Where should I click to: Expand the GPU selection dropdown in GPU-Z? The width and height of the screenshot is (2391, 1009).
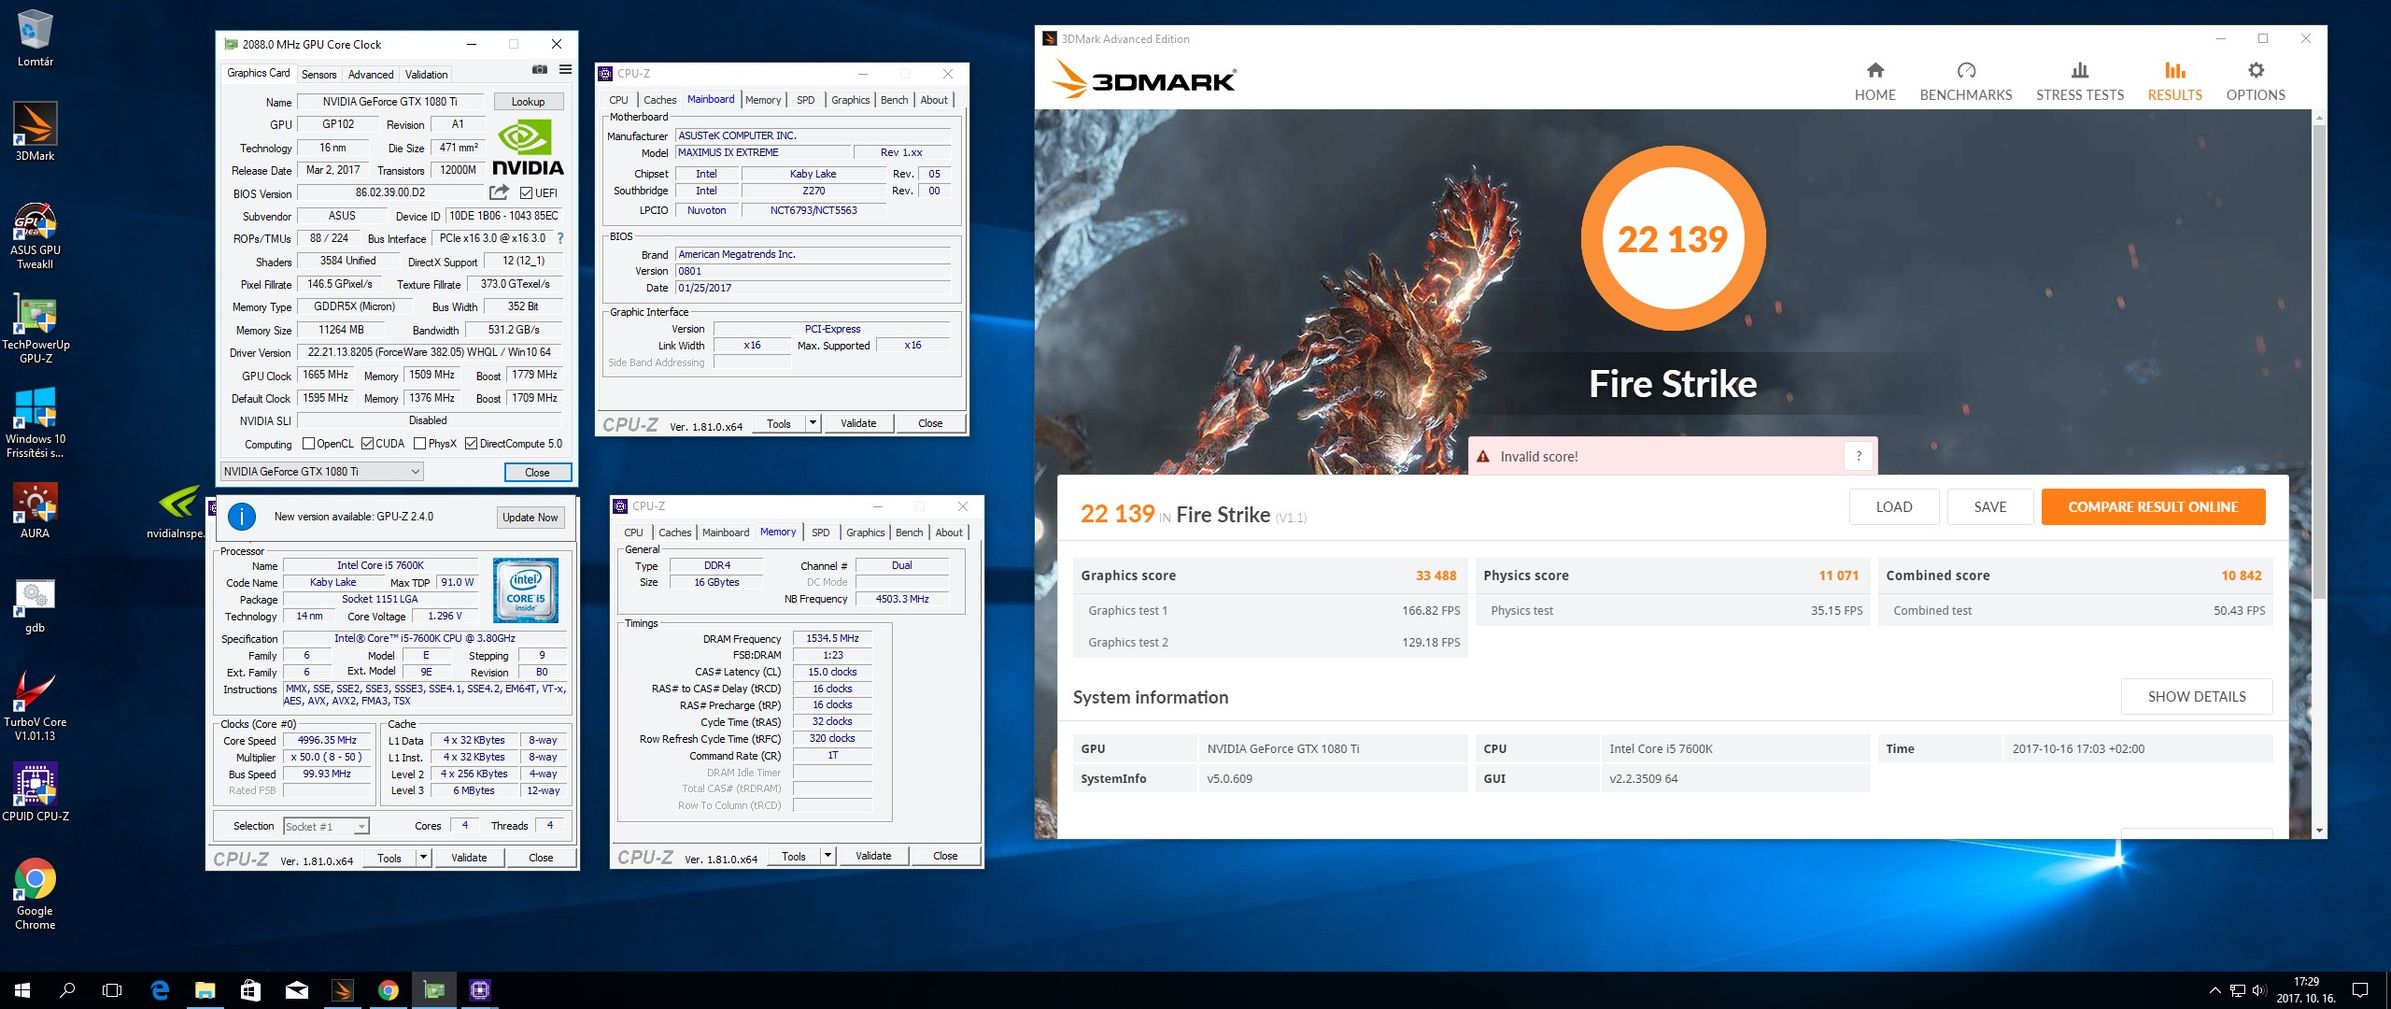[415, 472]
